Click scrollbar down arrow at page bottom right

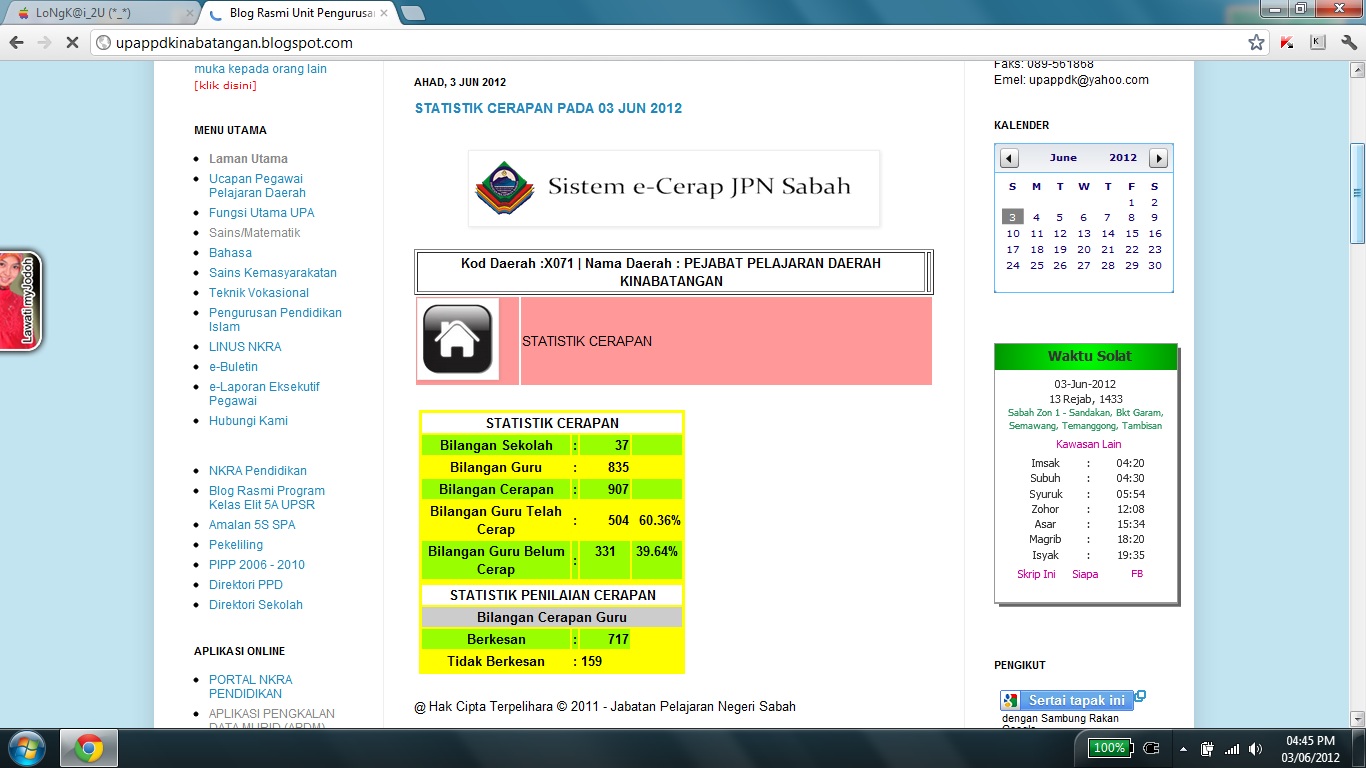click(x=1357, y=718)
